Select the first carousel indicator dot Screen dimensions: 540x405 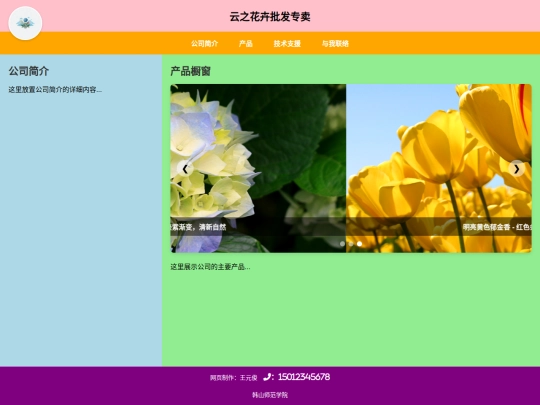(342, 244)
